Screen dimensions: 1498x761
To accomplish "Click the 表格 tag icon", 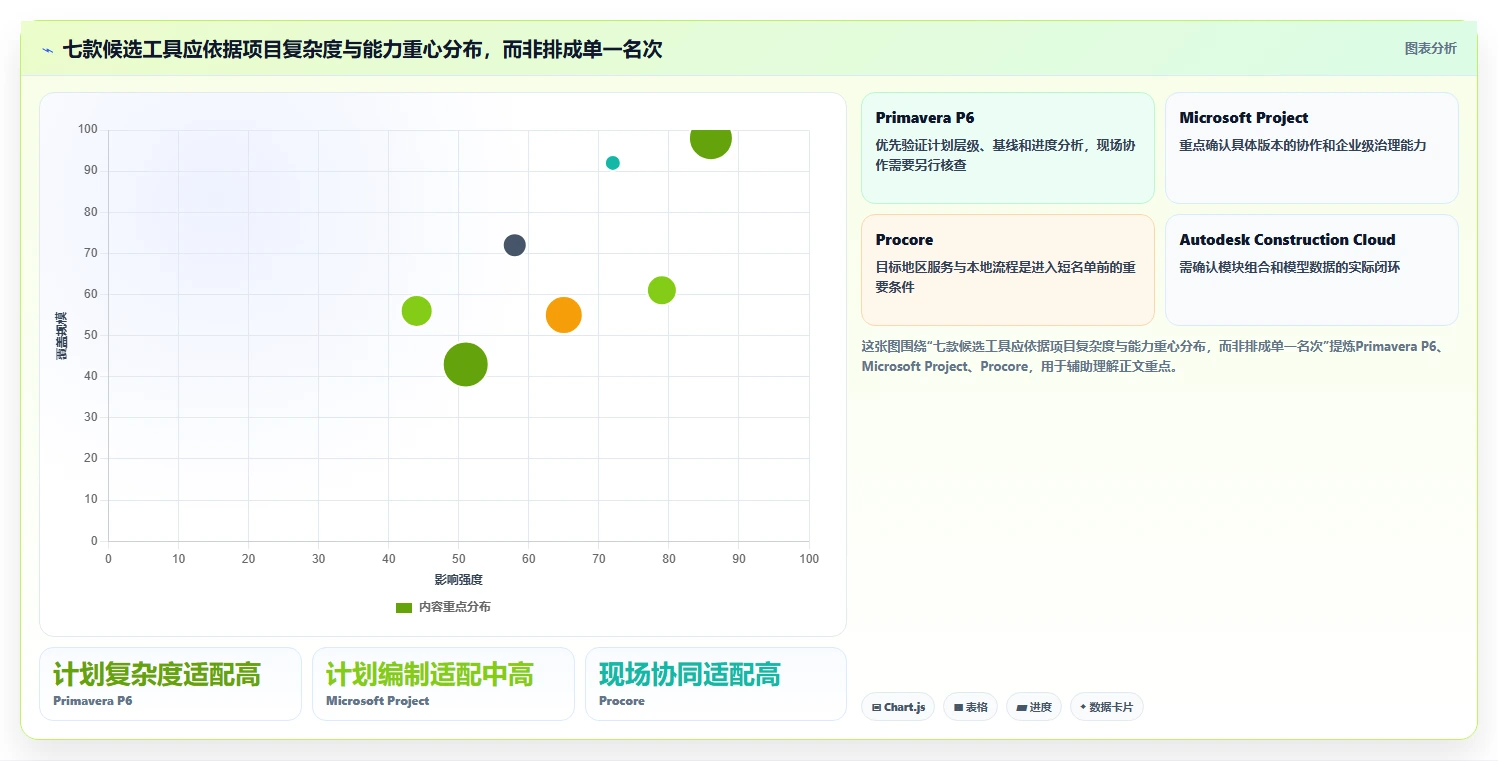I will point(958,707).
